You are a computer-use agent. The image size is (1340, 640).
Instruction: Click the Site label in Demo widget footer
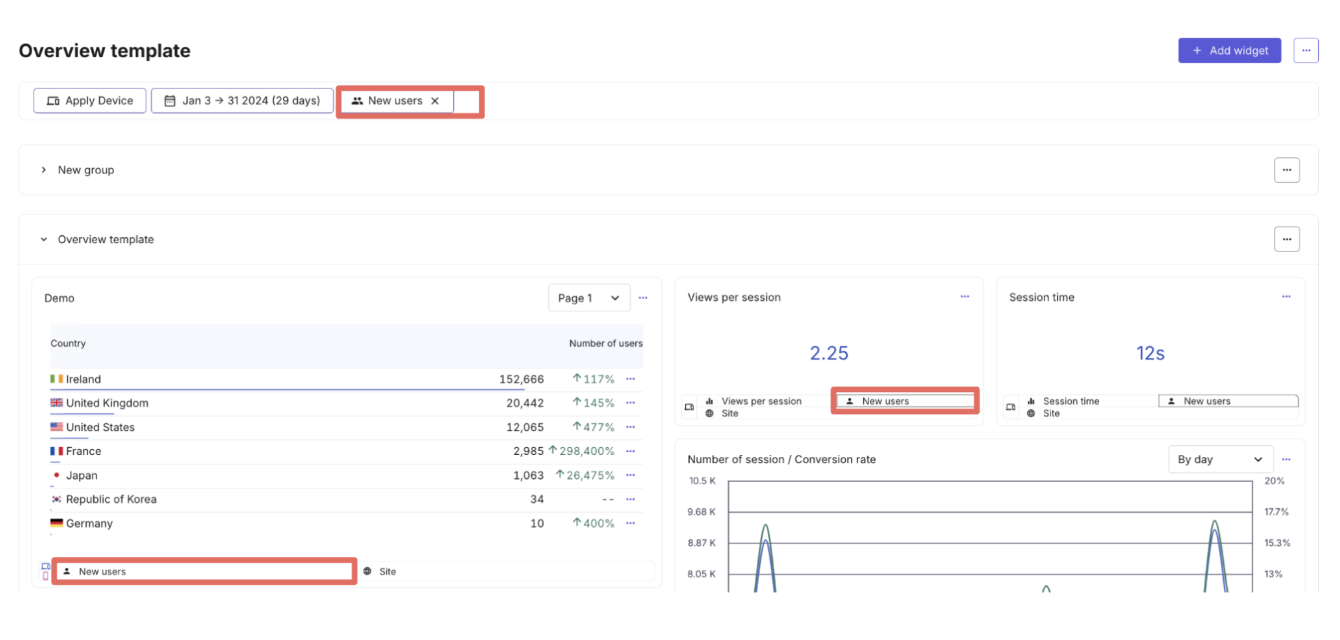[387, 572]
